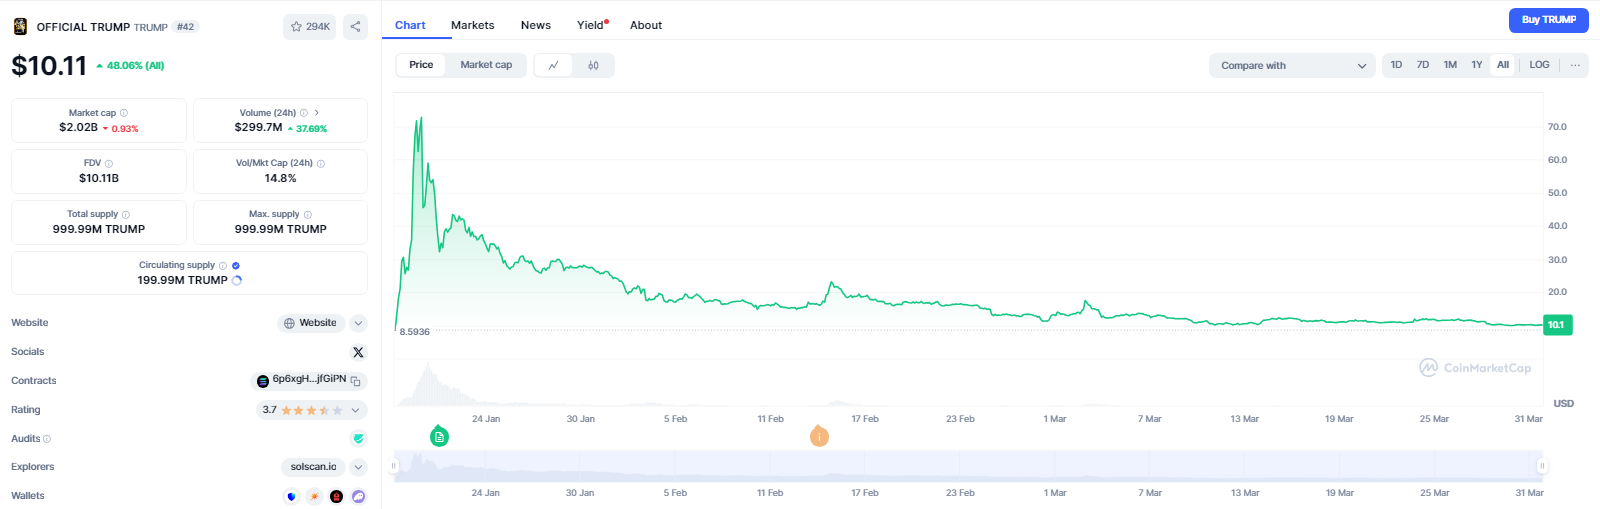Image resolution: width=1600 pixels, height=509 pixels.
Task: Copy the contract address with copy icon
Action: point(356,381)
